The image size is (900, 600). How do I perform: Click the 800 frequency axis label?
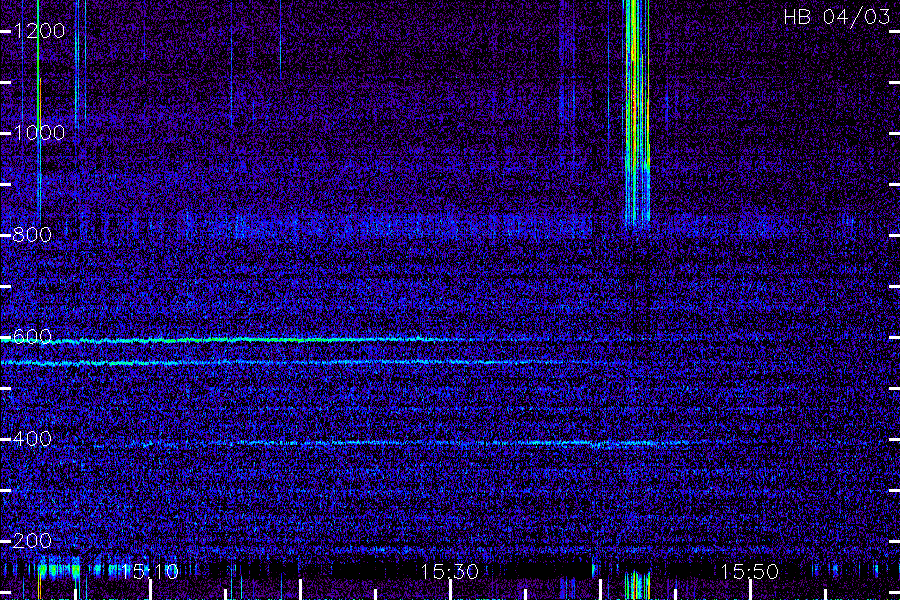click(x=32, y=235)
